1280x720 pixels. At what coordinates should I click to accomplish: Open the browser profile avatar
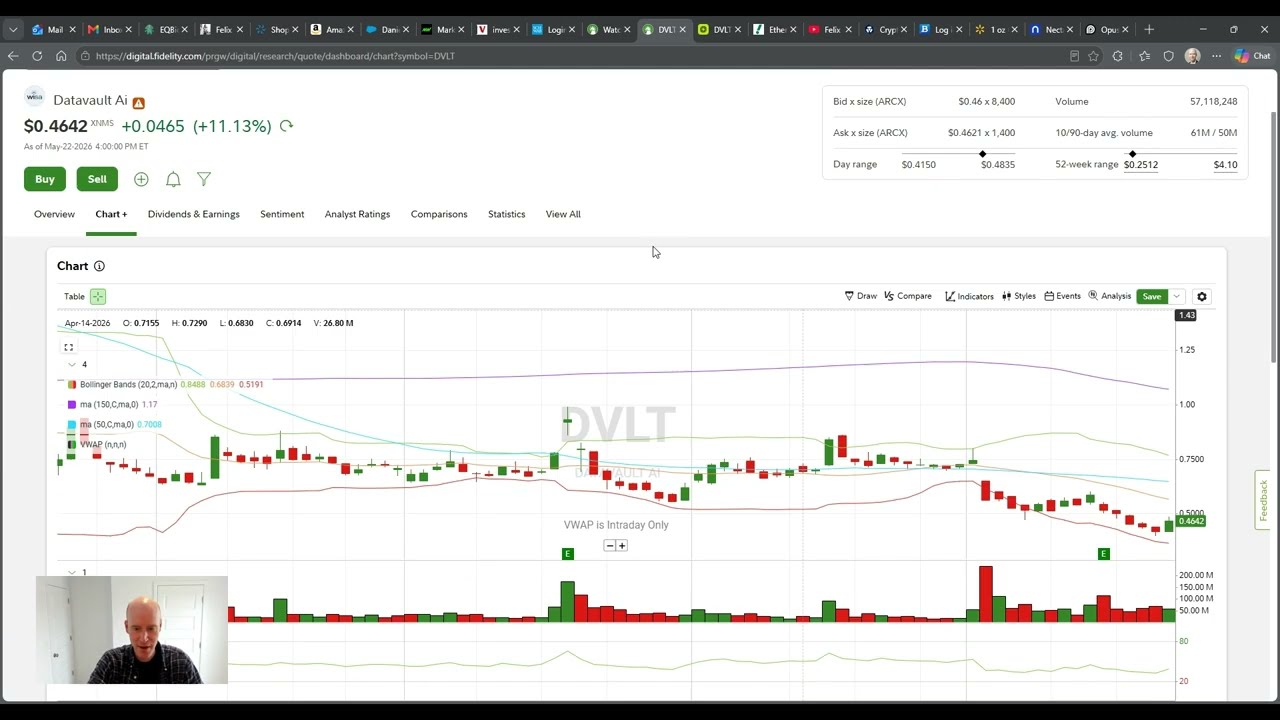pyautogui.click(x=1192, y=56)
